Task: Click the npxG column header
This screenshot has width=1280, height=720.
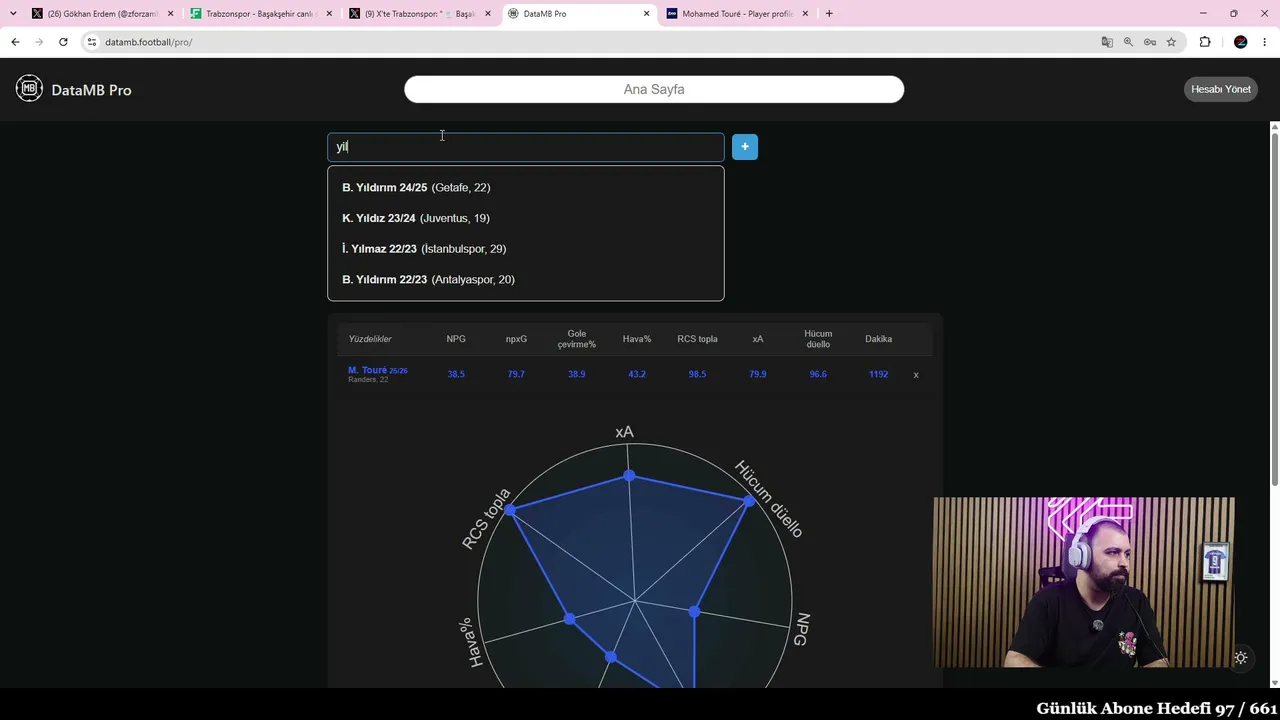Action: pos(516,339)
